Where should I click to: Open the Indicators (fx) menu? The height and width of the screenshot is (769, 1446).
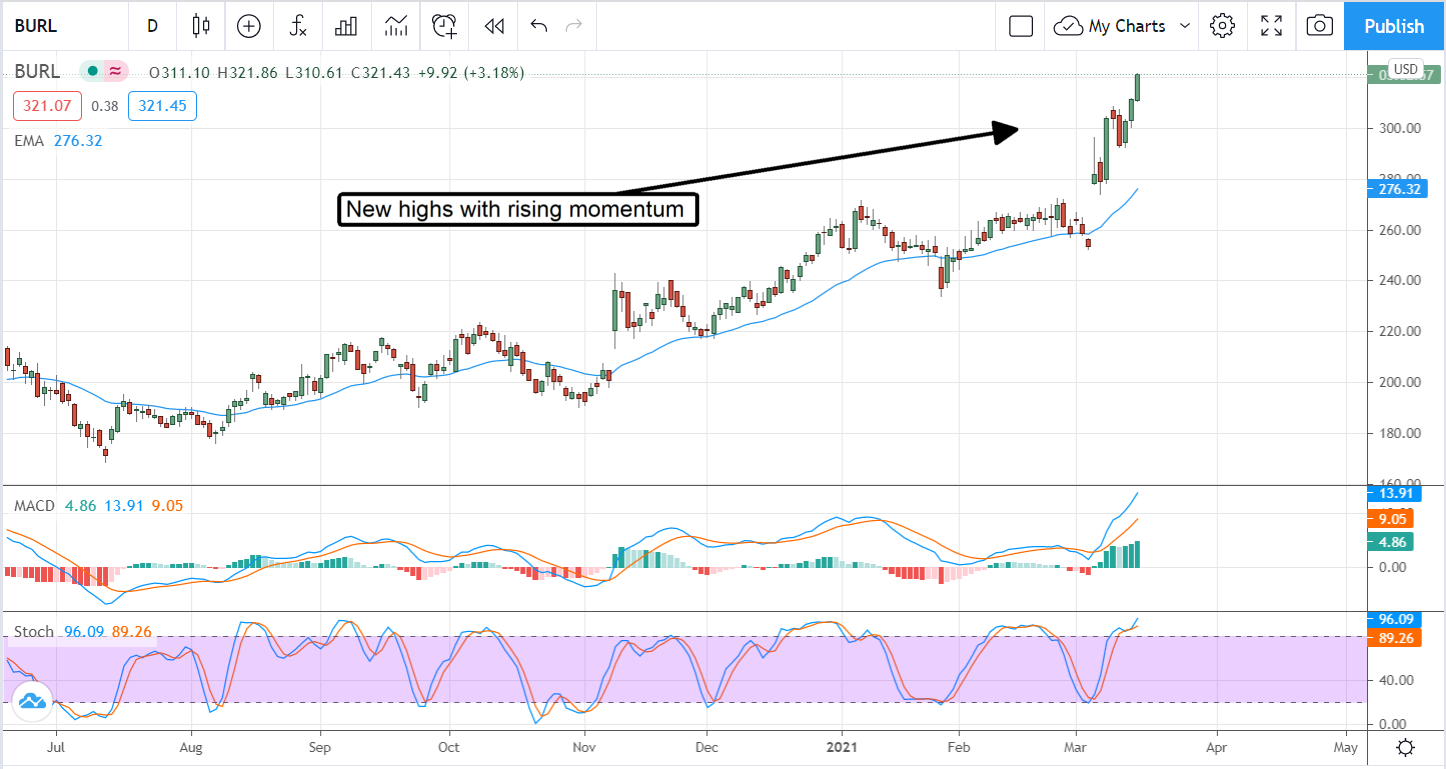point(298,26)
